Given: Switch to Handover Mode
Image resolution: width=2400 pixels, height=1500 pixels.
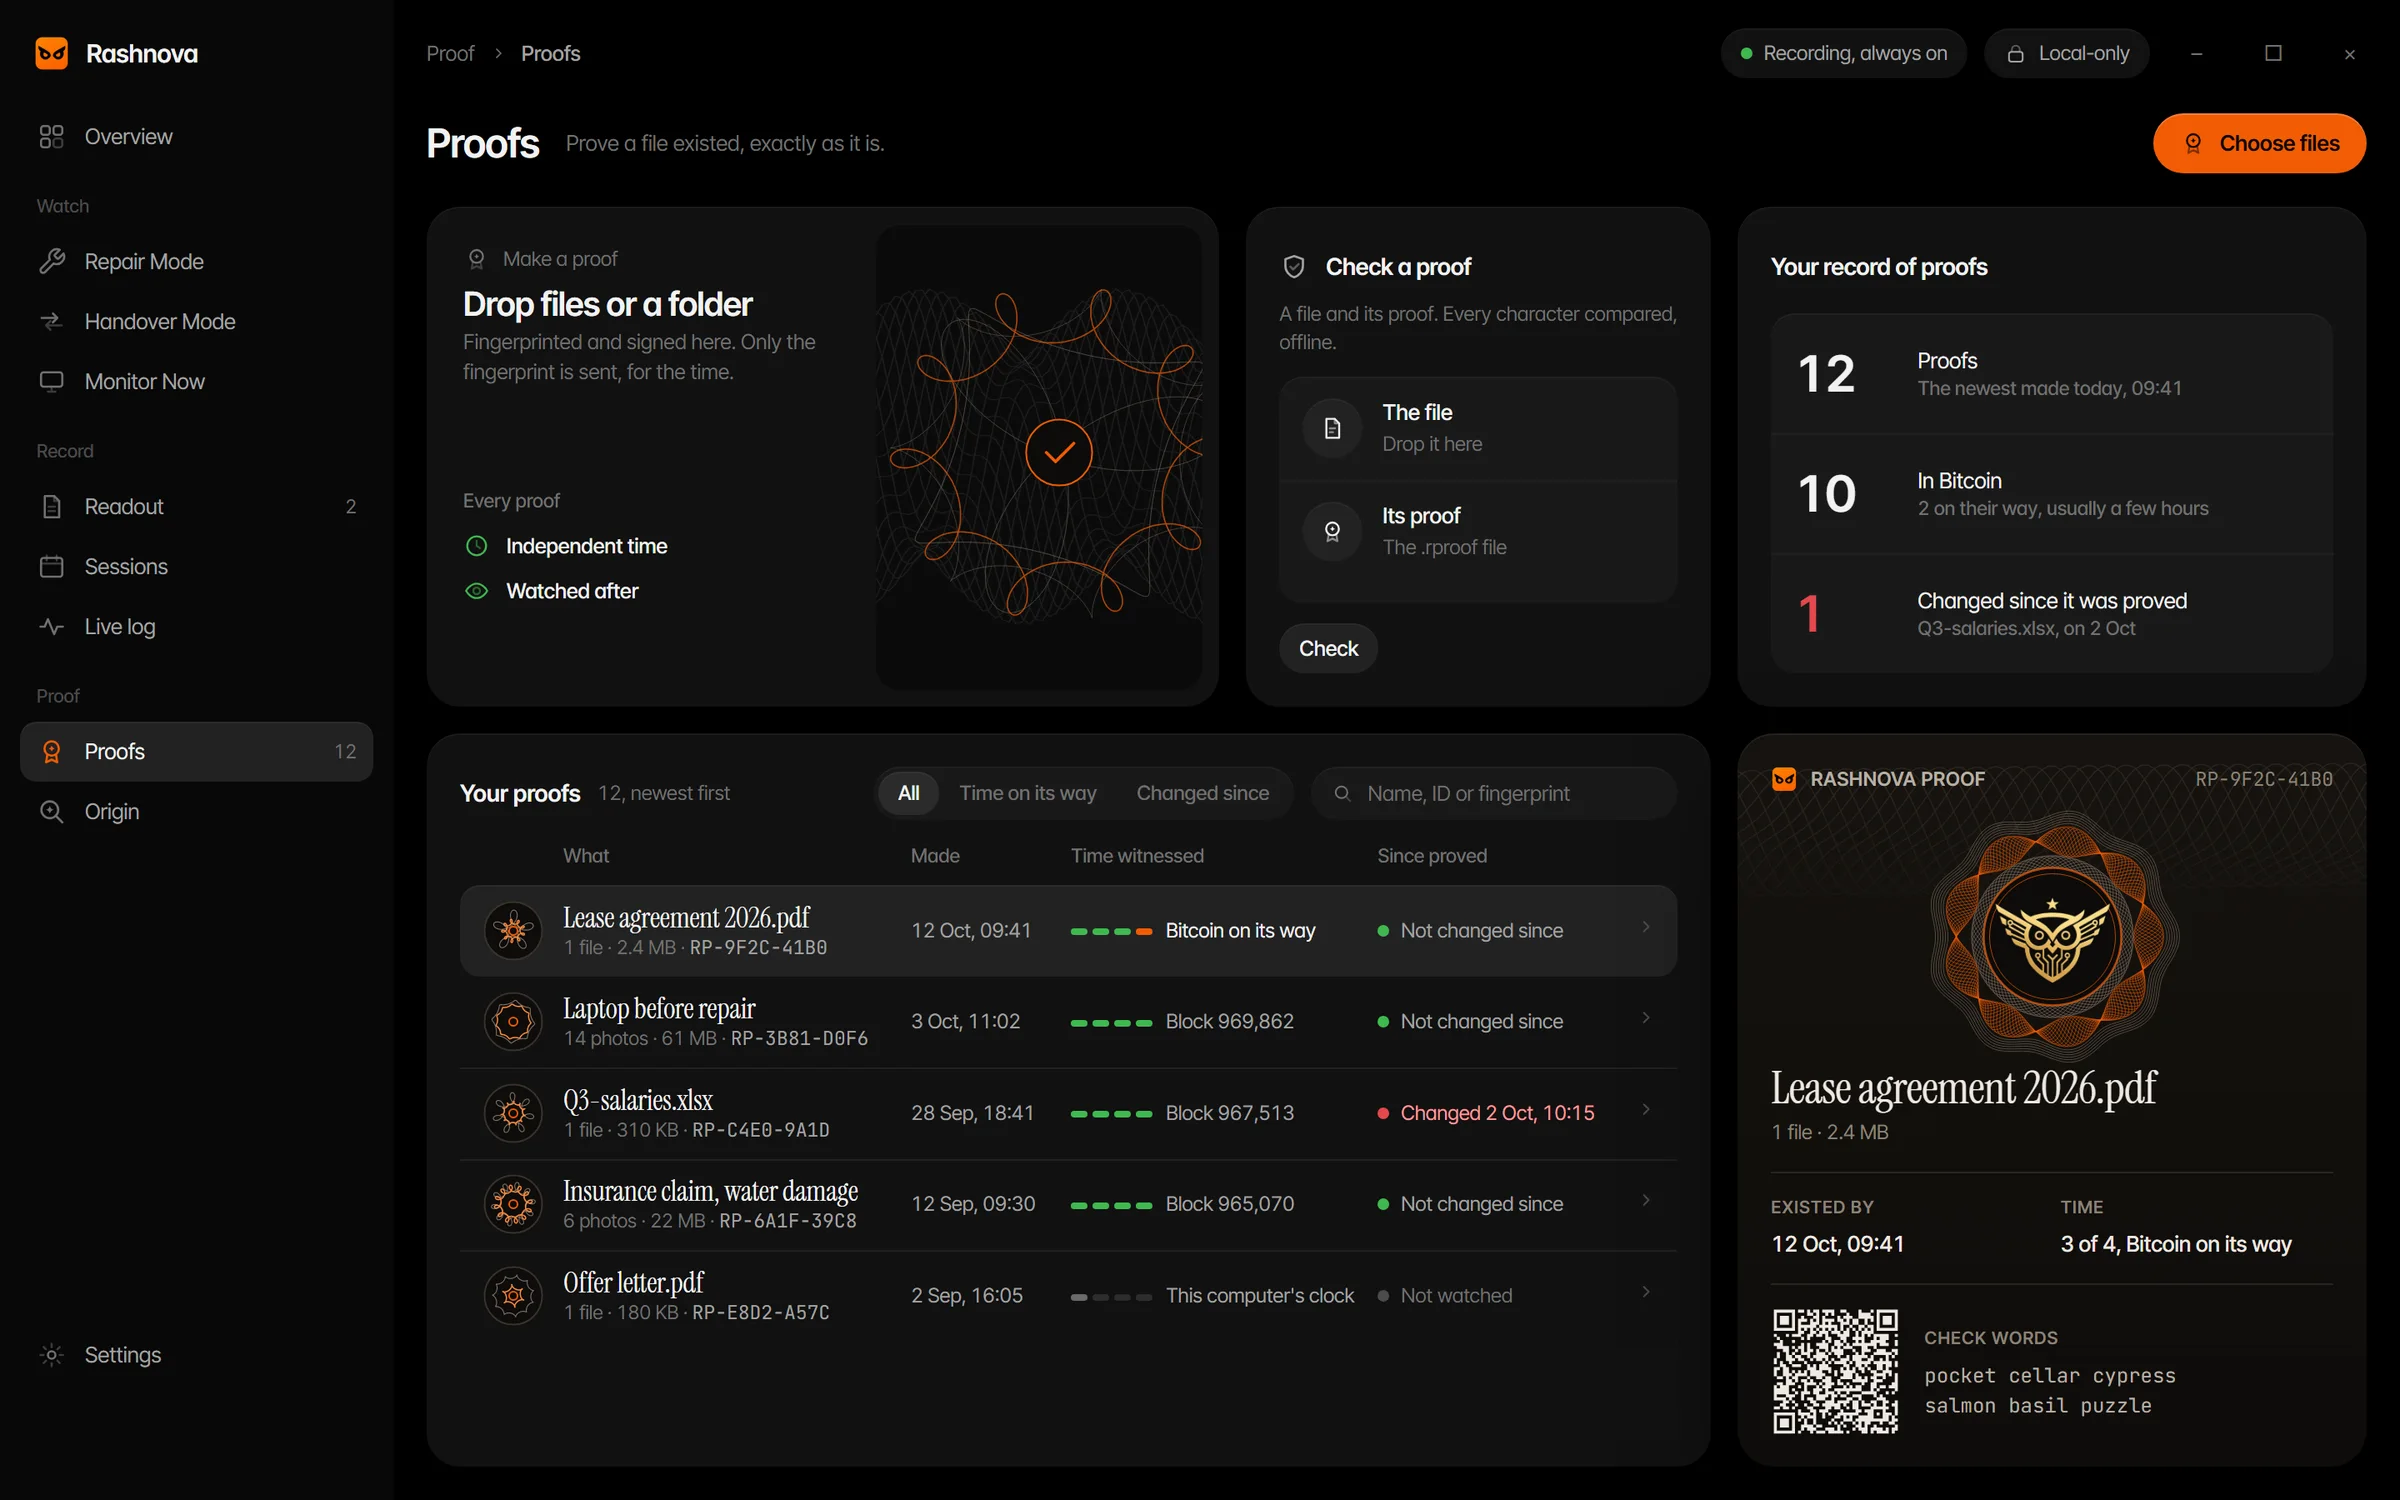Looking at the screenshot, I should tap(196, 321).
